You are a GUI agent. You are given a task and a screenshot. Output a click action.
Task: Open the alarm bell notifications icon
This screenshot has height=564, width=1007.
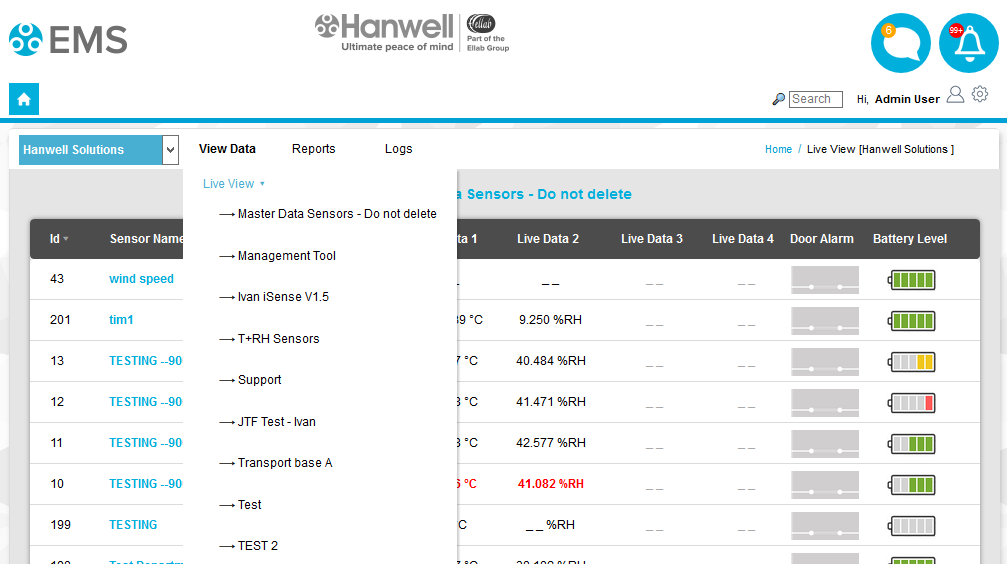click(x=968, y=43)
